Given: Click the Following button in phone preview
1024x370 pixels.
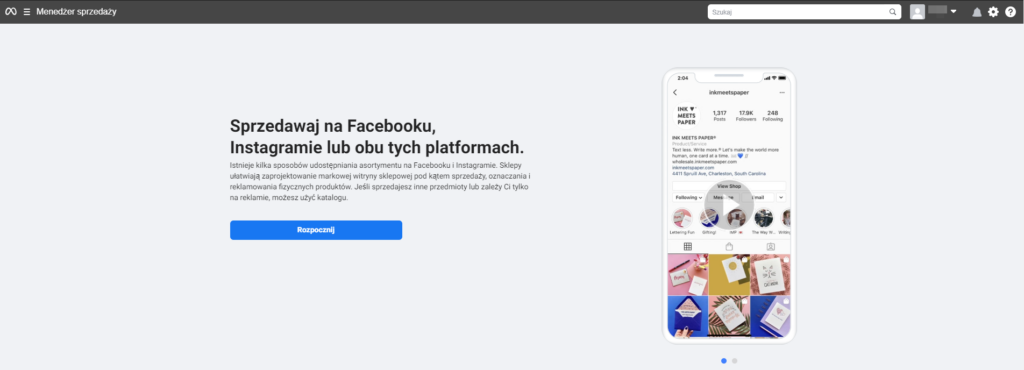Looking at the screenshot, I should point(688,197).
